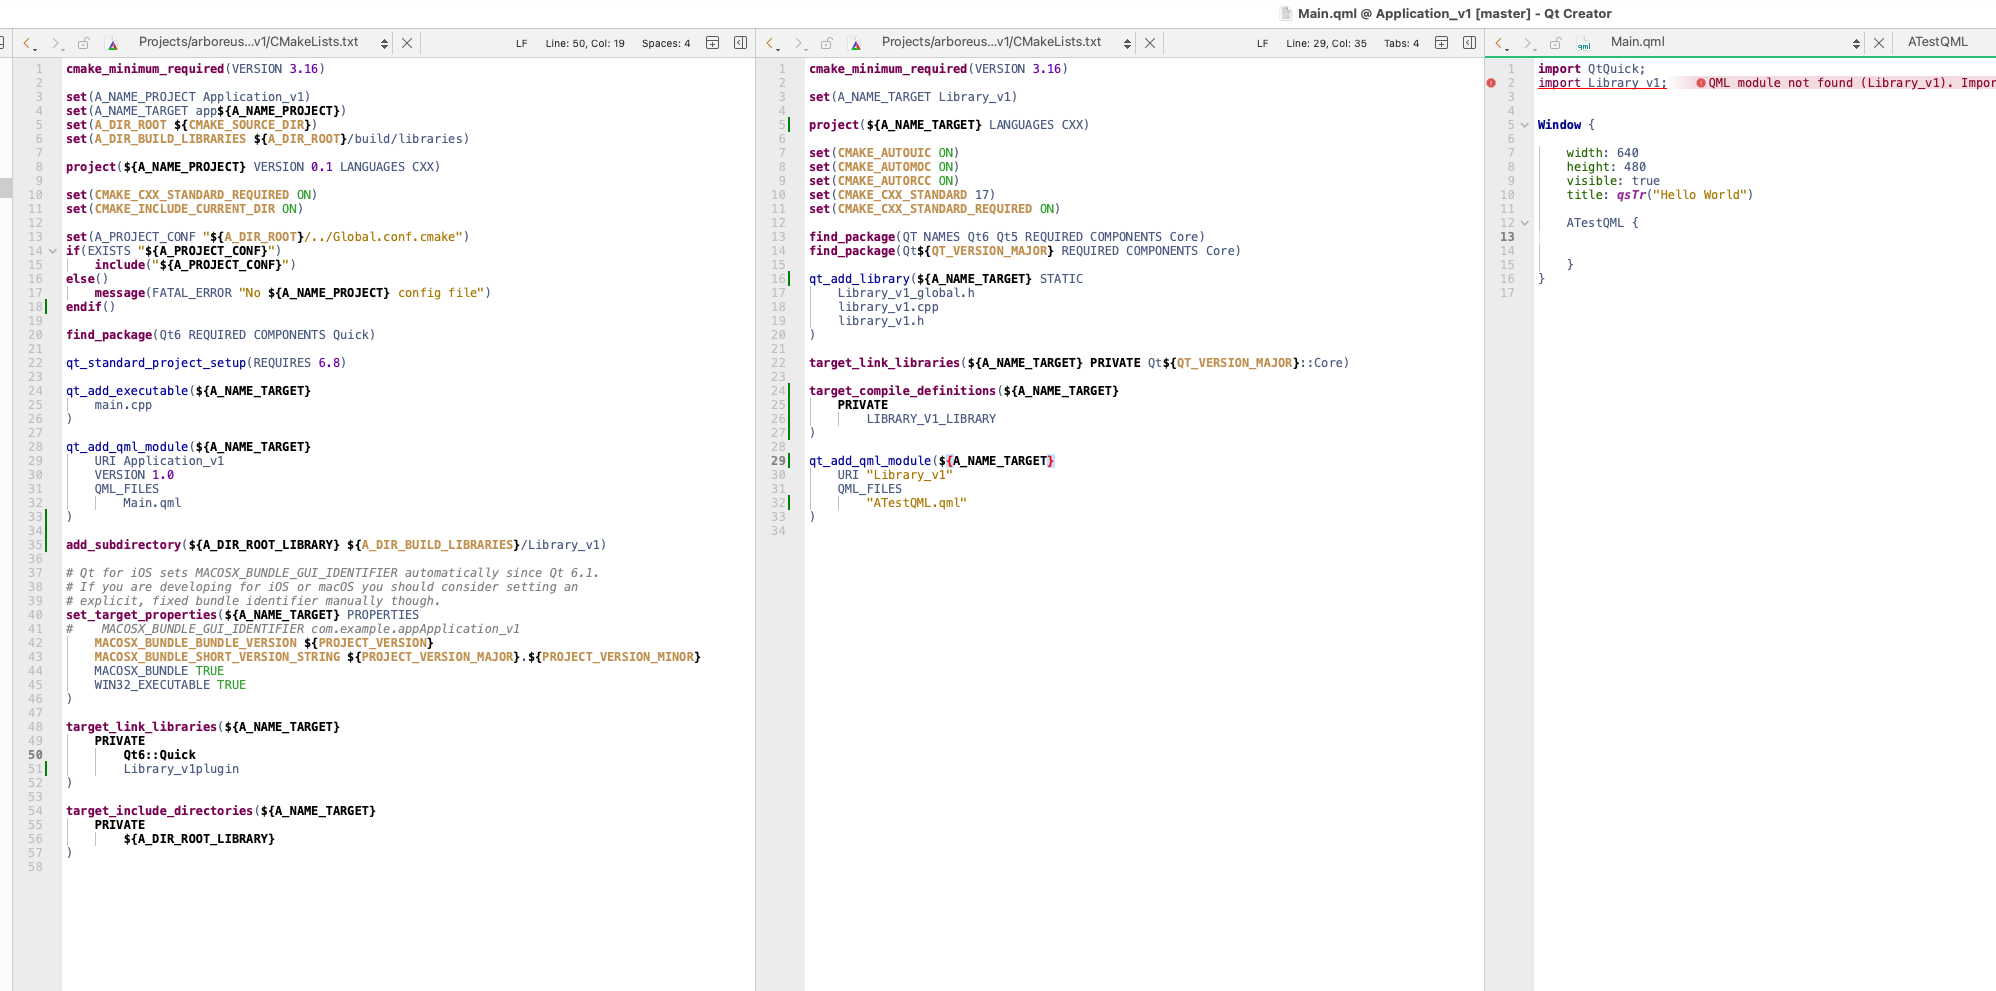Click 'add_subdirectory' in the left editor
1996x991 pixels.
click(x=124, y=545)
